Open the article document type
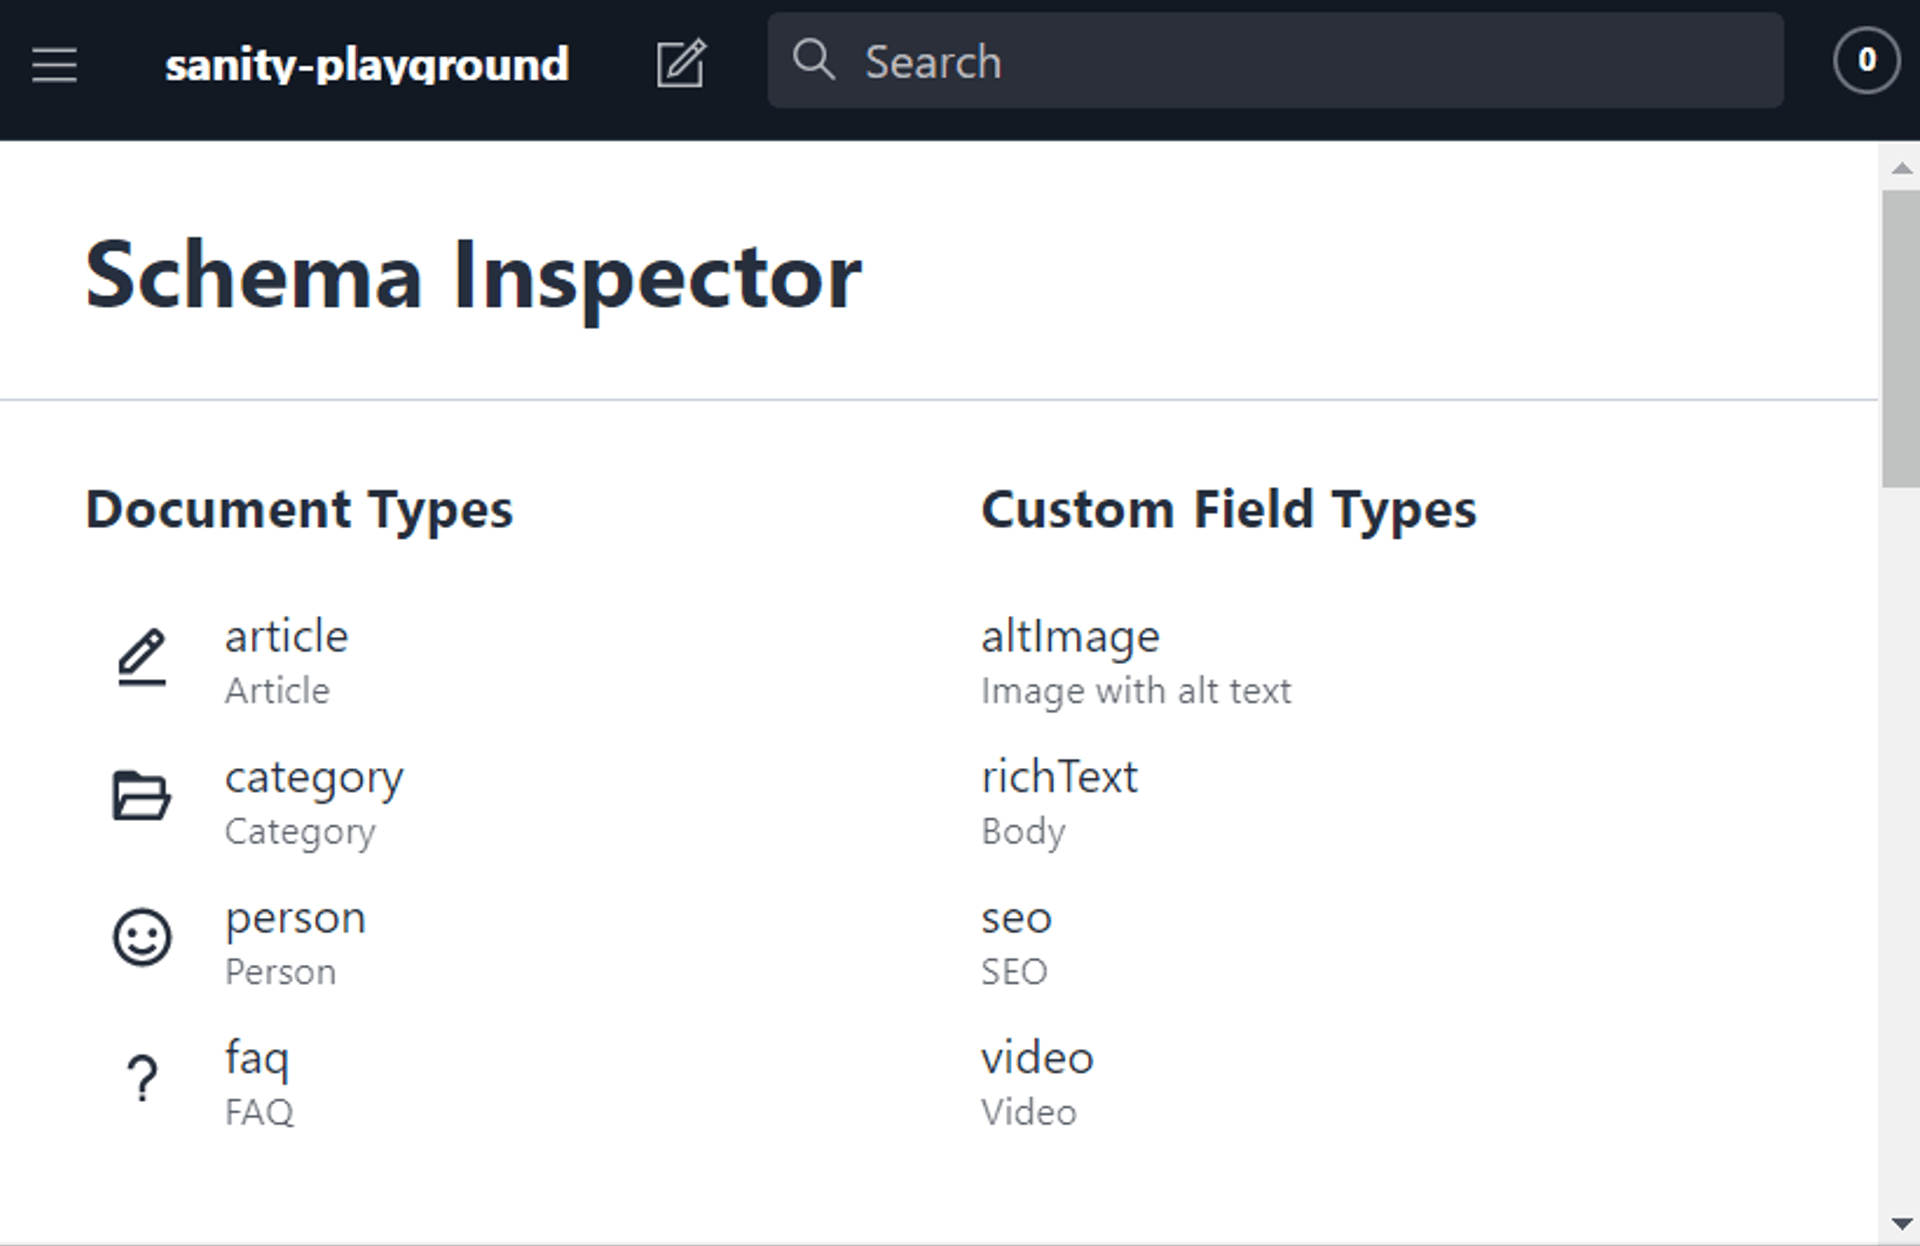Screen dimensions: 1920x1246 click(x=287, y=636)
